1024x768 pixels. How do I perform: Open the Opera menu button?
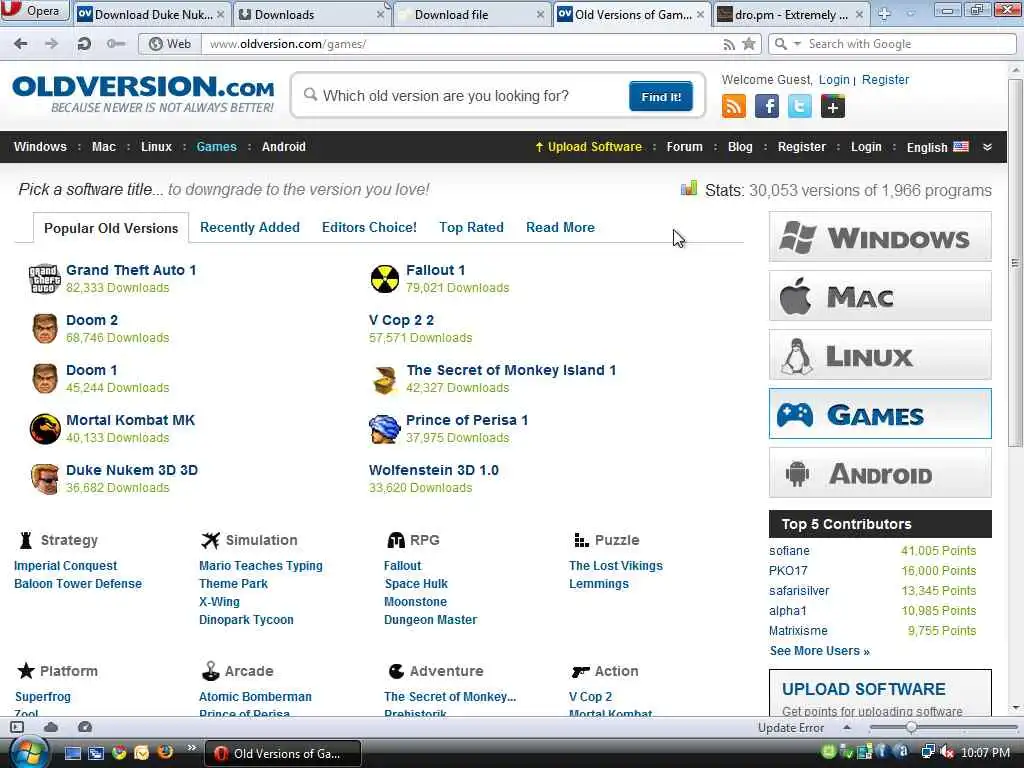(x=34, y=11)
